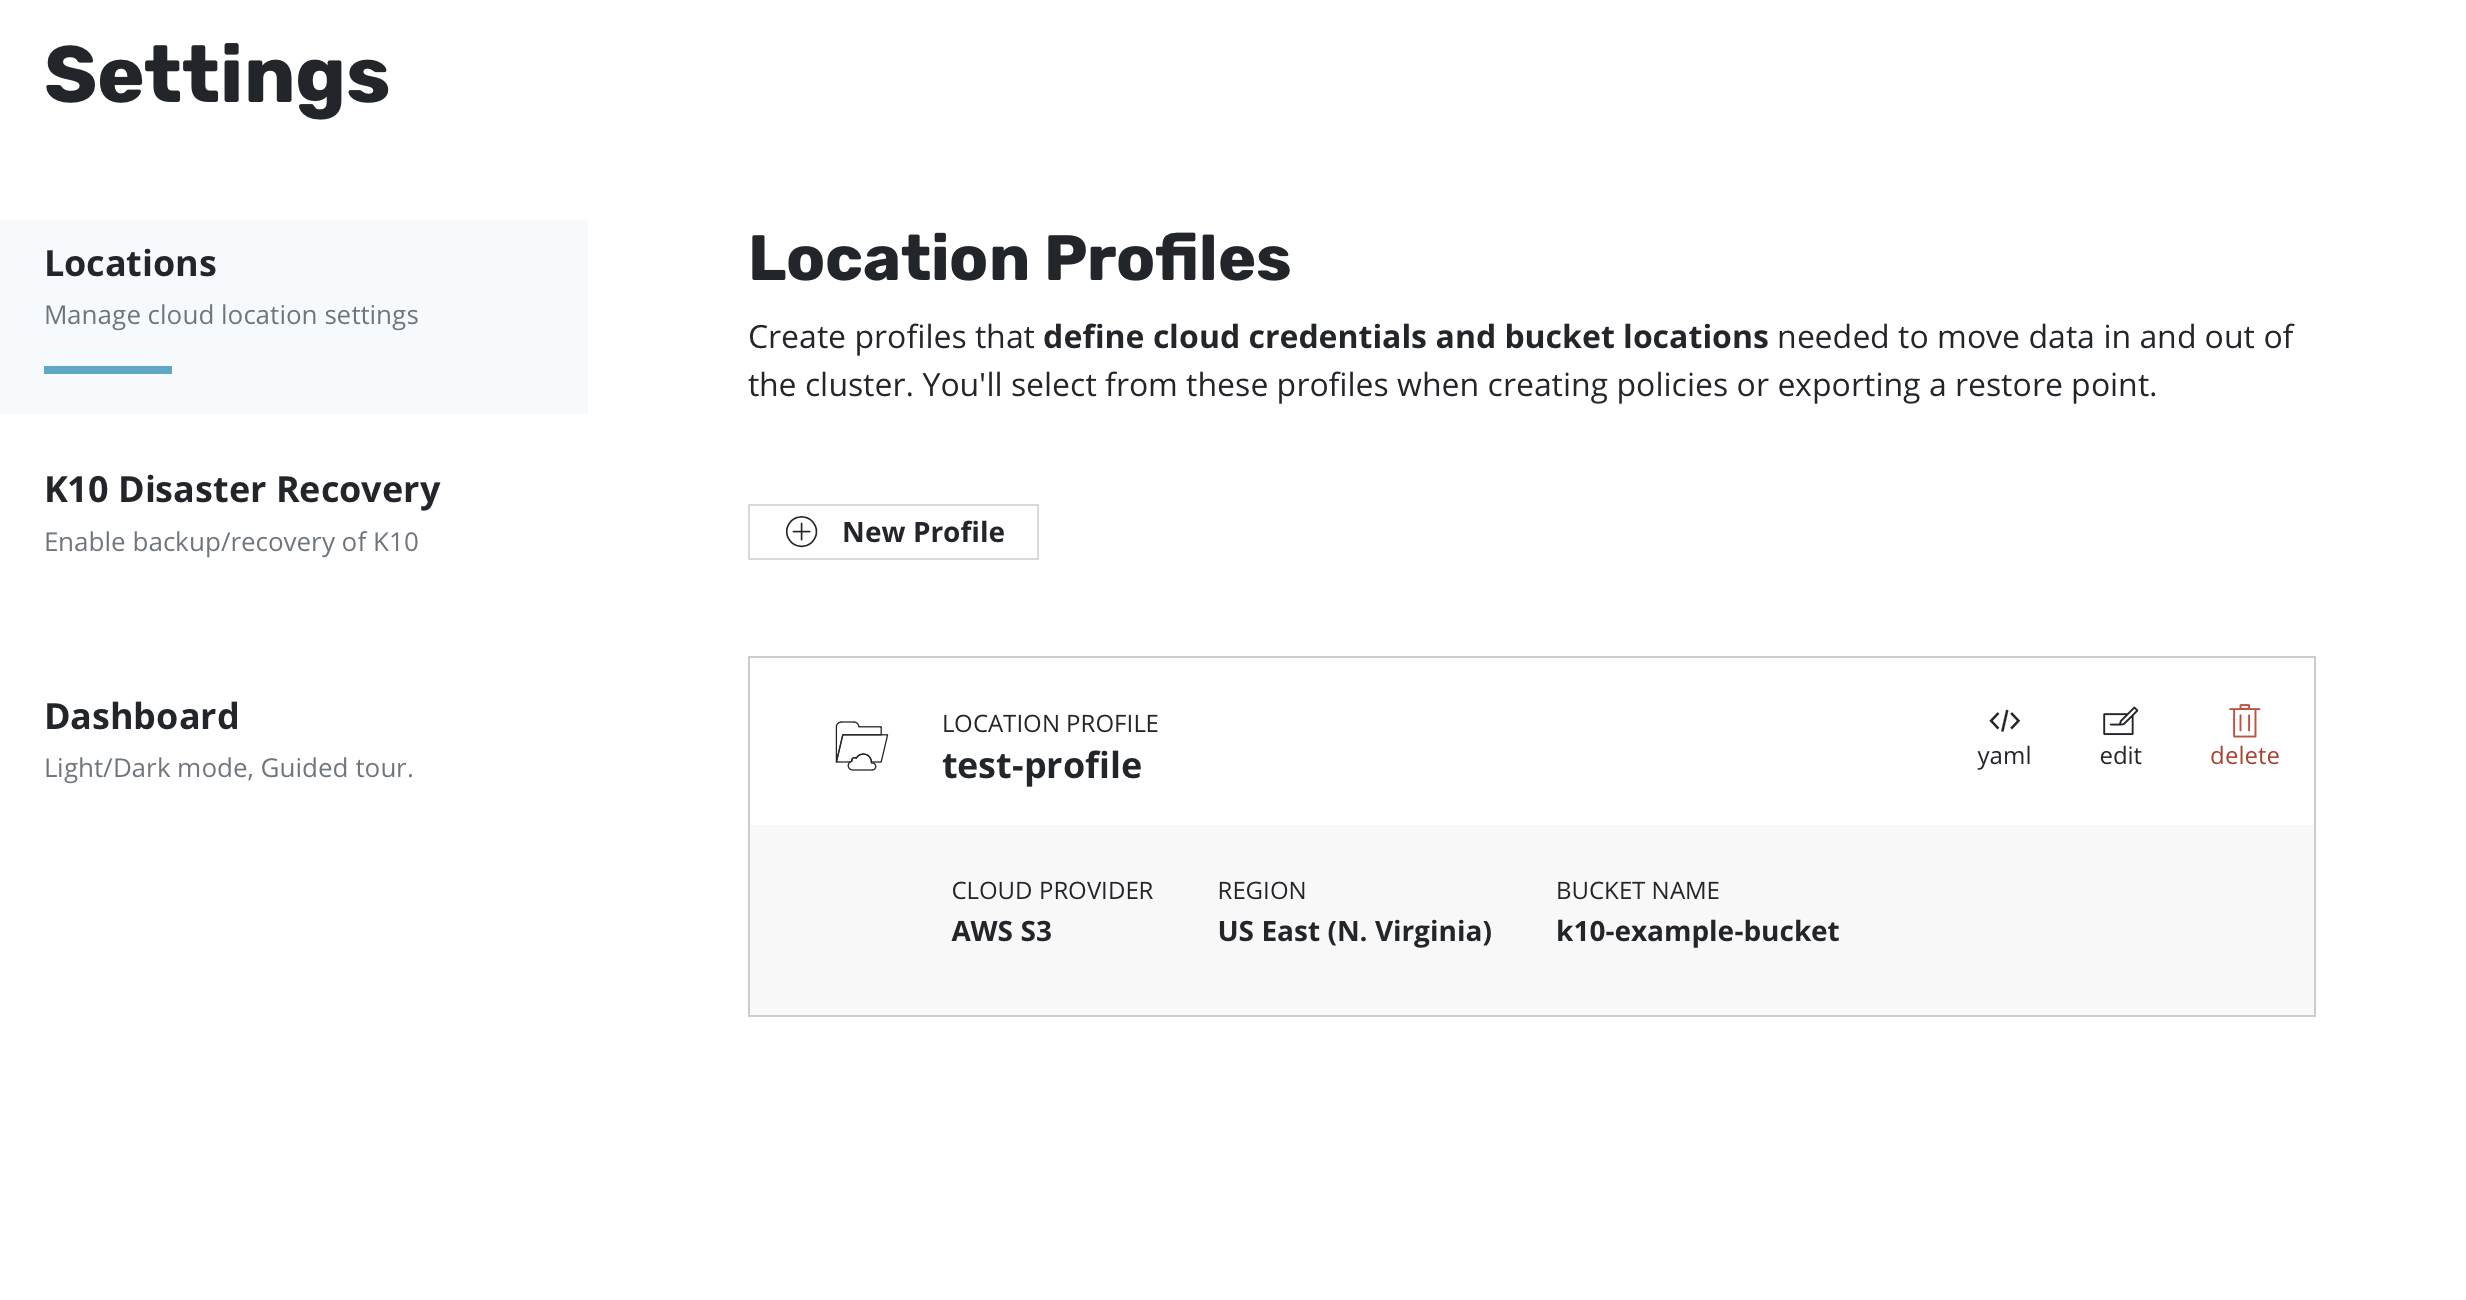This screenshot has width=2466, height=1300.
Task: Click the red 'delete' text label
Action: [2244, 756]
